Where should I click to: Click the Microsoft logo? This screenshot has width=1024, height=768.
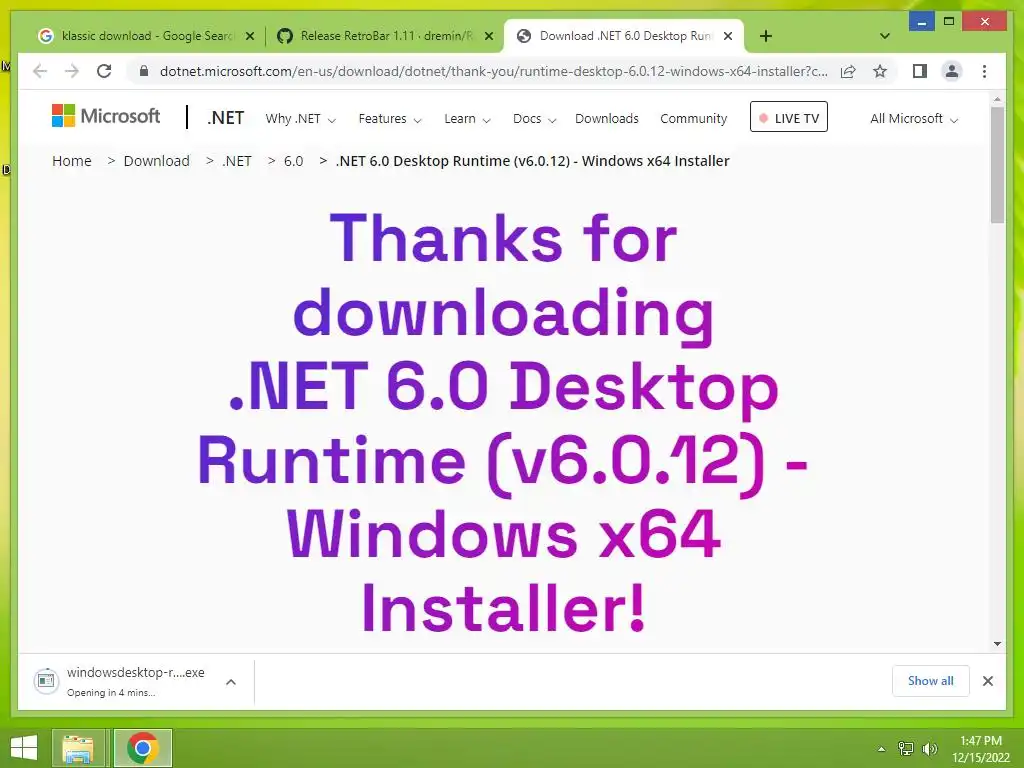[x=106, y=116]
